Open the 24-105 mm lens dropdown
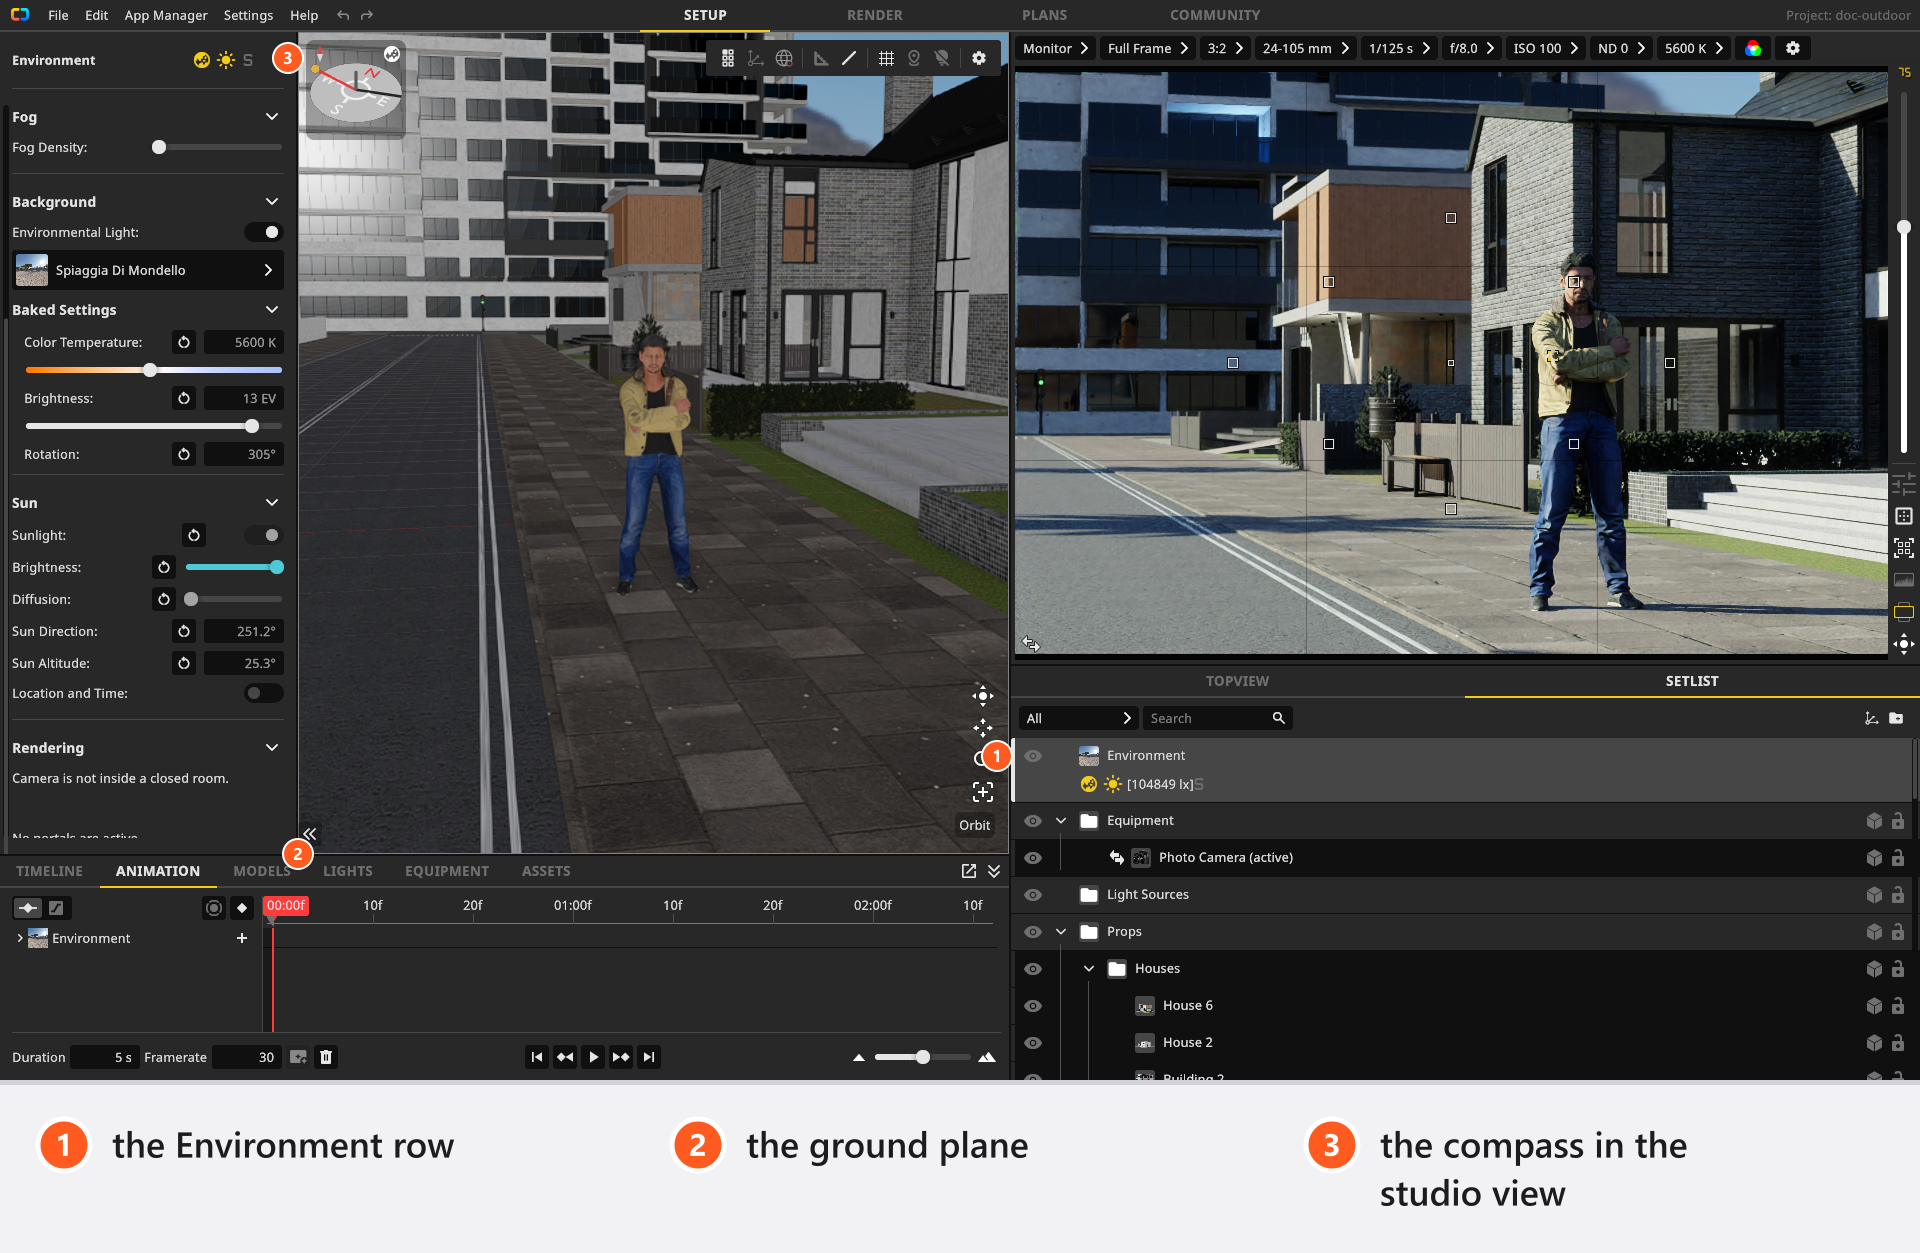Screen dimensions: 1920x1253 [x=1305, y=48]
